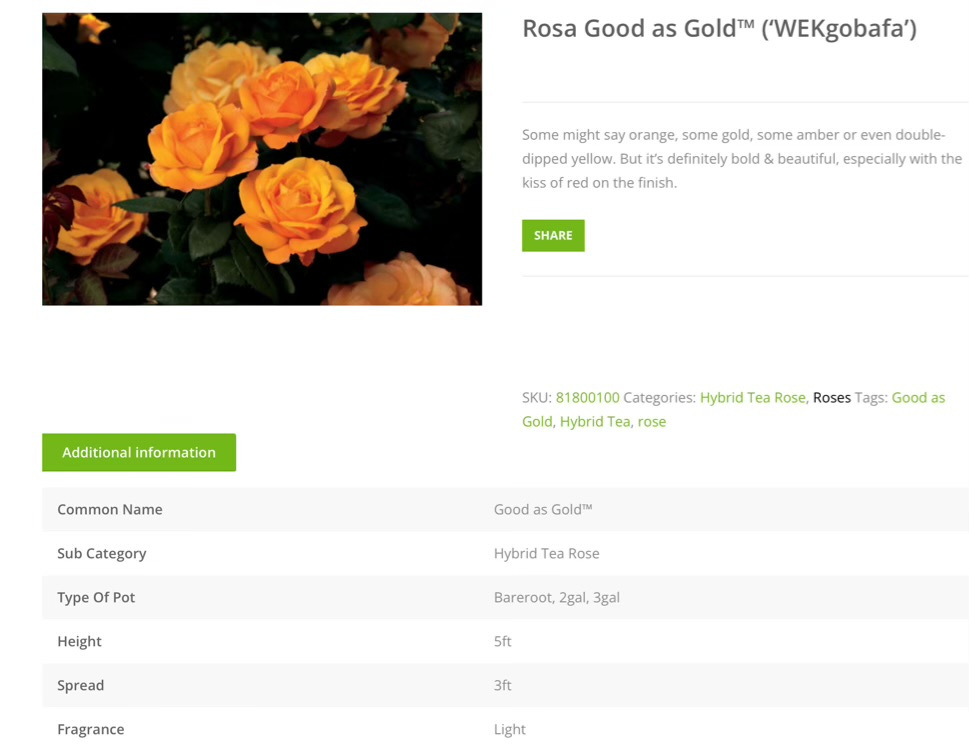Click the Type Of Pot row label
The width and height of the screenshot is (969, 748).
coord(96,597)
